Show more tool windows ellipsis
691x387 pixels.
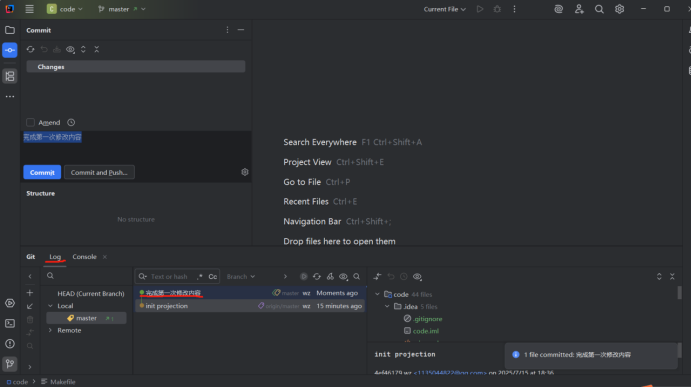(x=10, y=97)
